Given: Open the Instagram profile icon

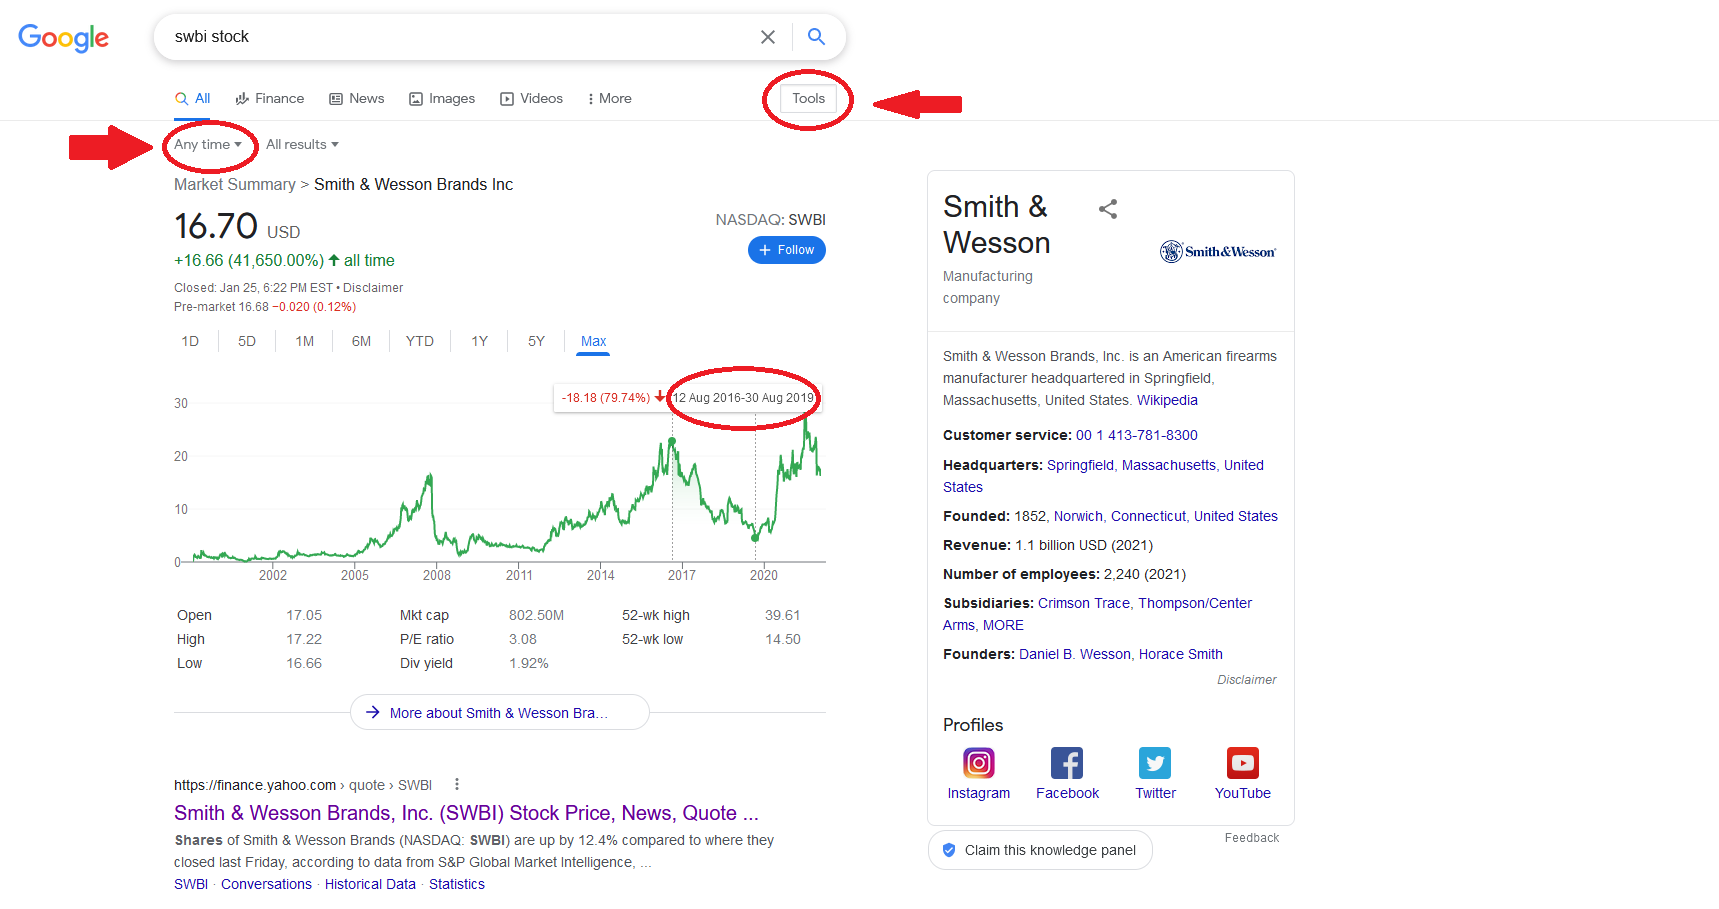Looking at the screenshot, I should 978,763.
